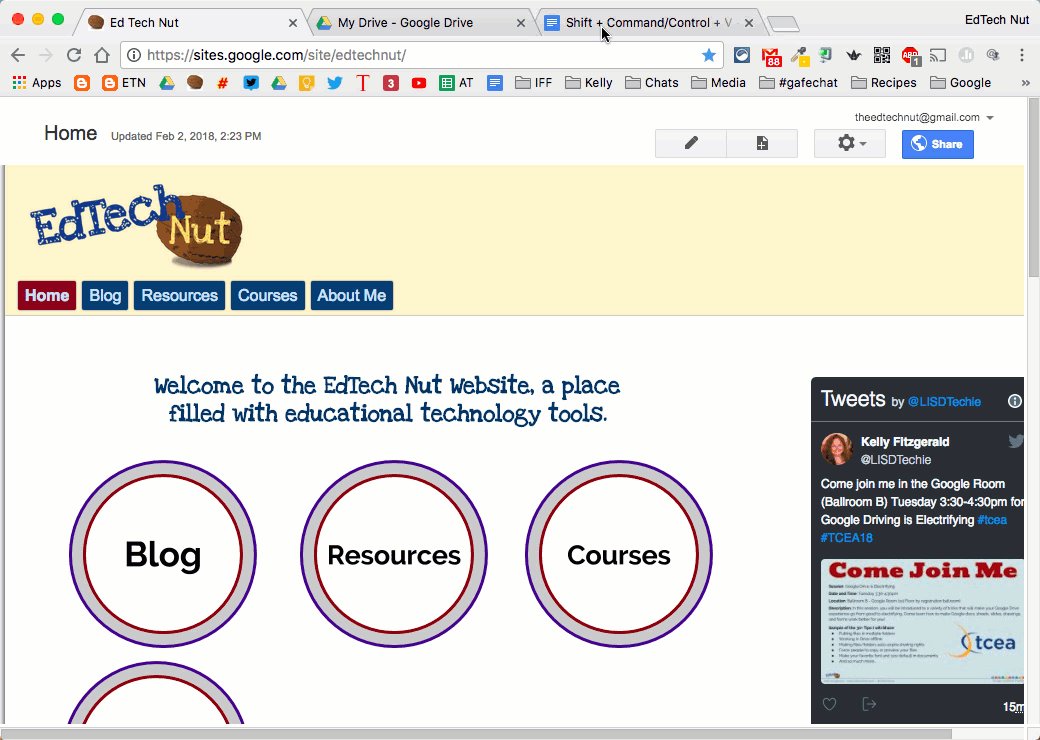Open the About Me navigation item
This screenshot has height=740, width=1040.
[x=352, y=296]
